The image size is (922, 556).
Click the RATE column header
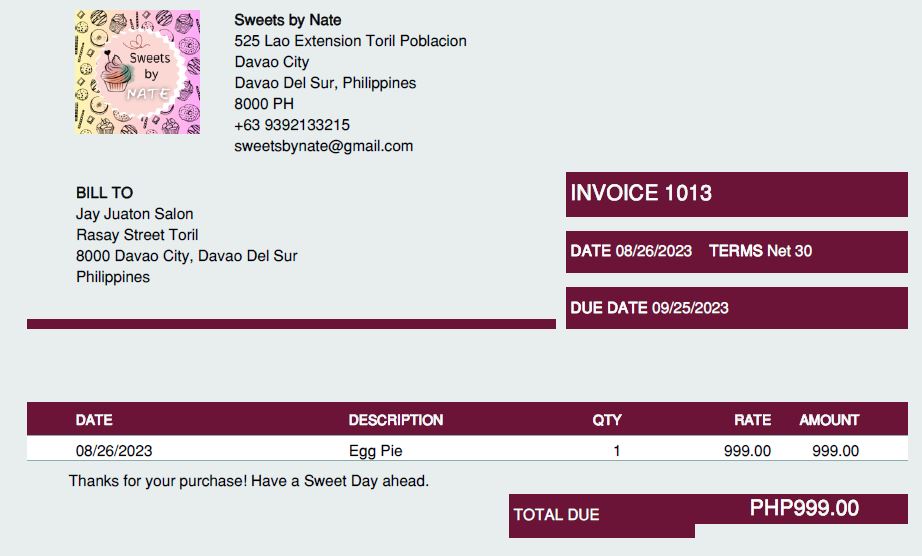(x=752, y=420)
